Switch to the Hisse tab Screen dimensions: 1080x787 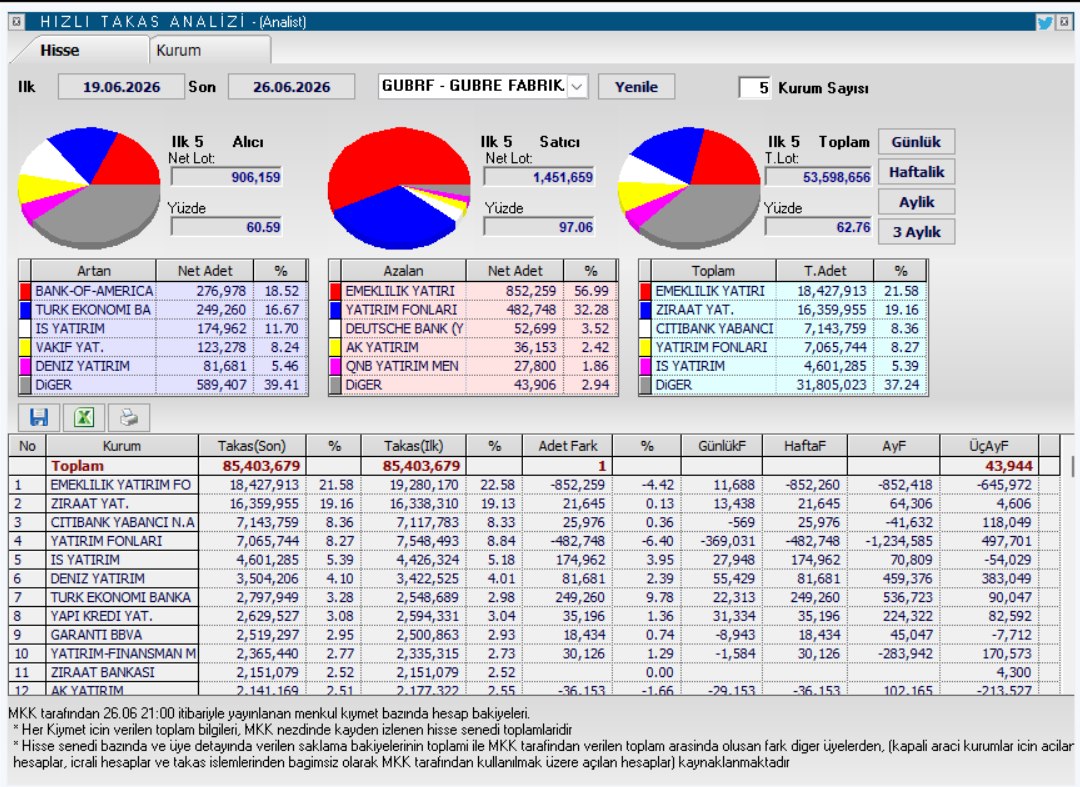point(60,50)
